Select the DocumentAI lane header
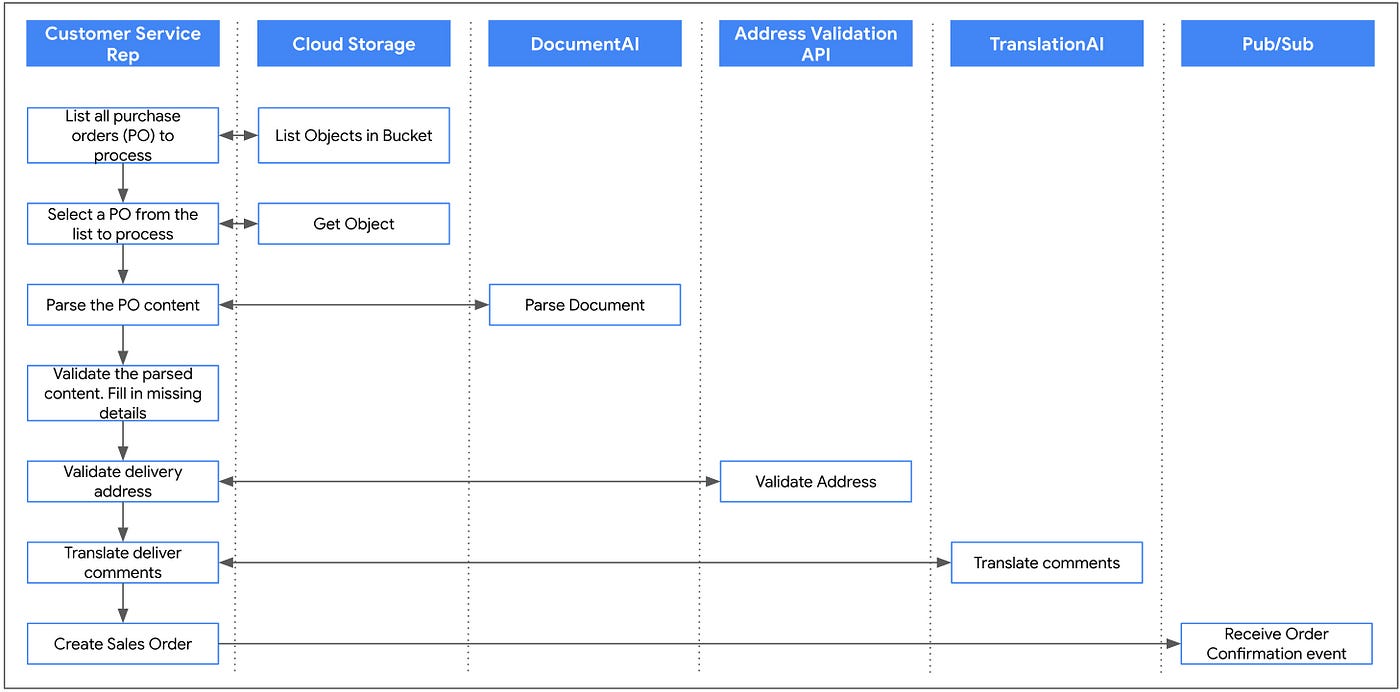This screenshot has width=1400, height=692. coord(584,43)
